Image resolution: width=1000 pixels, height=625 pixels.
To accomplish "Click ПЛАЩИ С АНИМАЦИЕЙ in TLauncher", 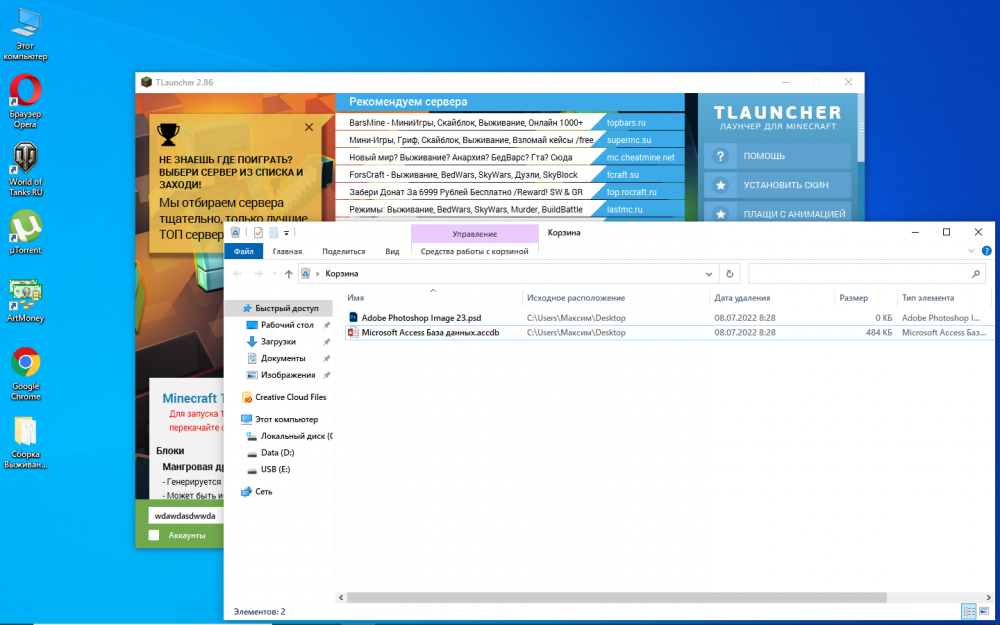I will point(777,214).
